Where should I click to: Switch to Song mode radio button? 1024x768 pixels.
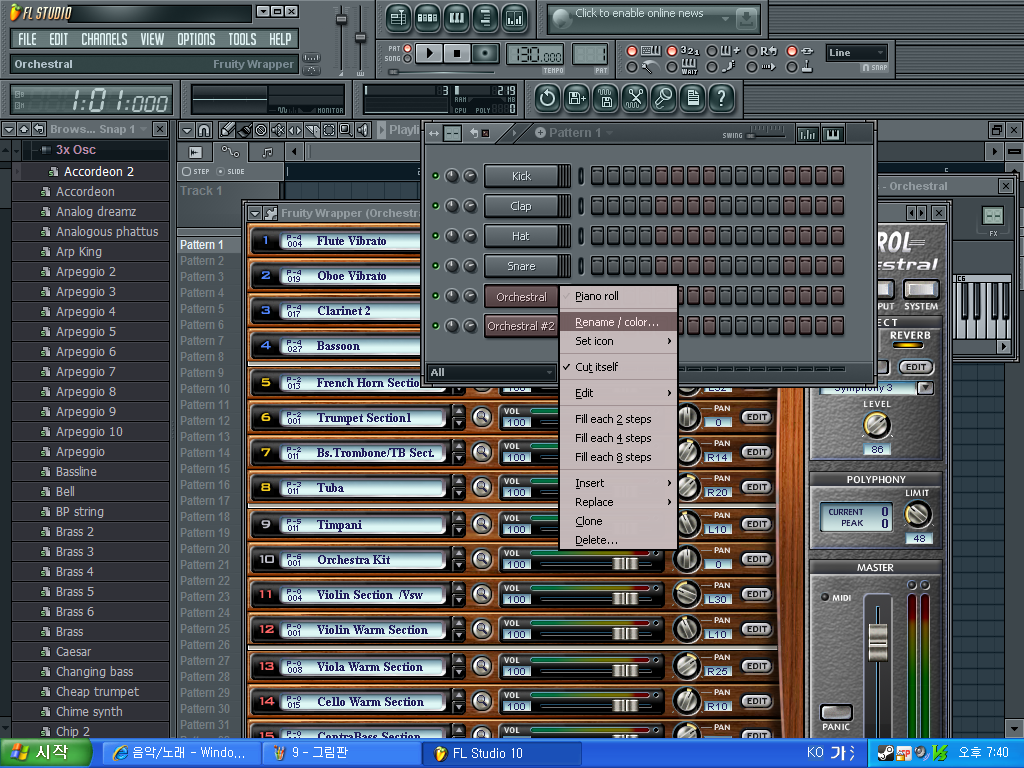tap(408, 59)
